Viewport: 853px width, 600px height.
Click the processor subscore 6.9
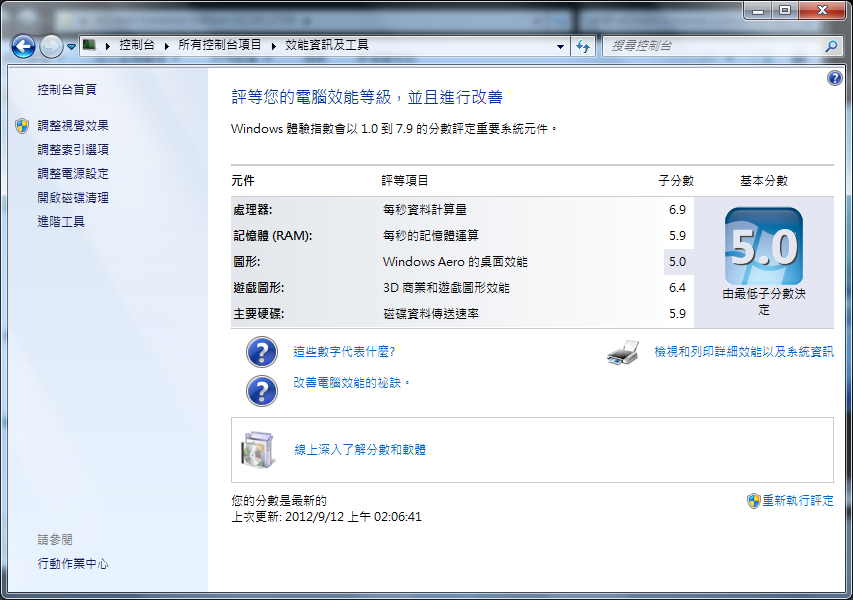point(677,210)
